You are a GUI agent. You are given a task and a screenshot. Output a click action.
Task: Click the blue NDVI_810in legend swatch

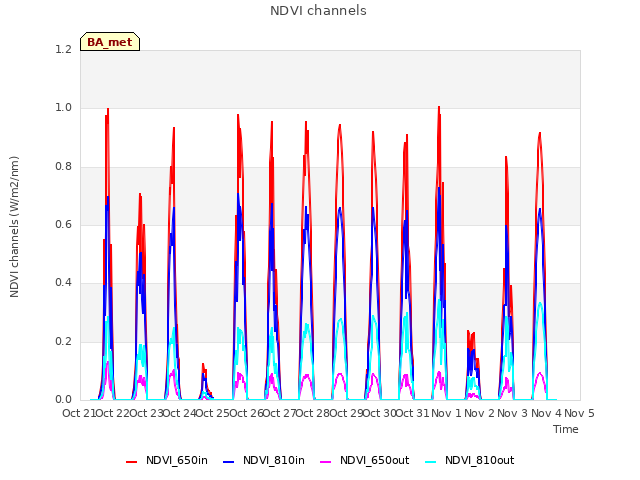point(229,462)
